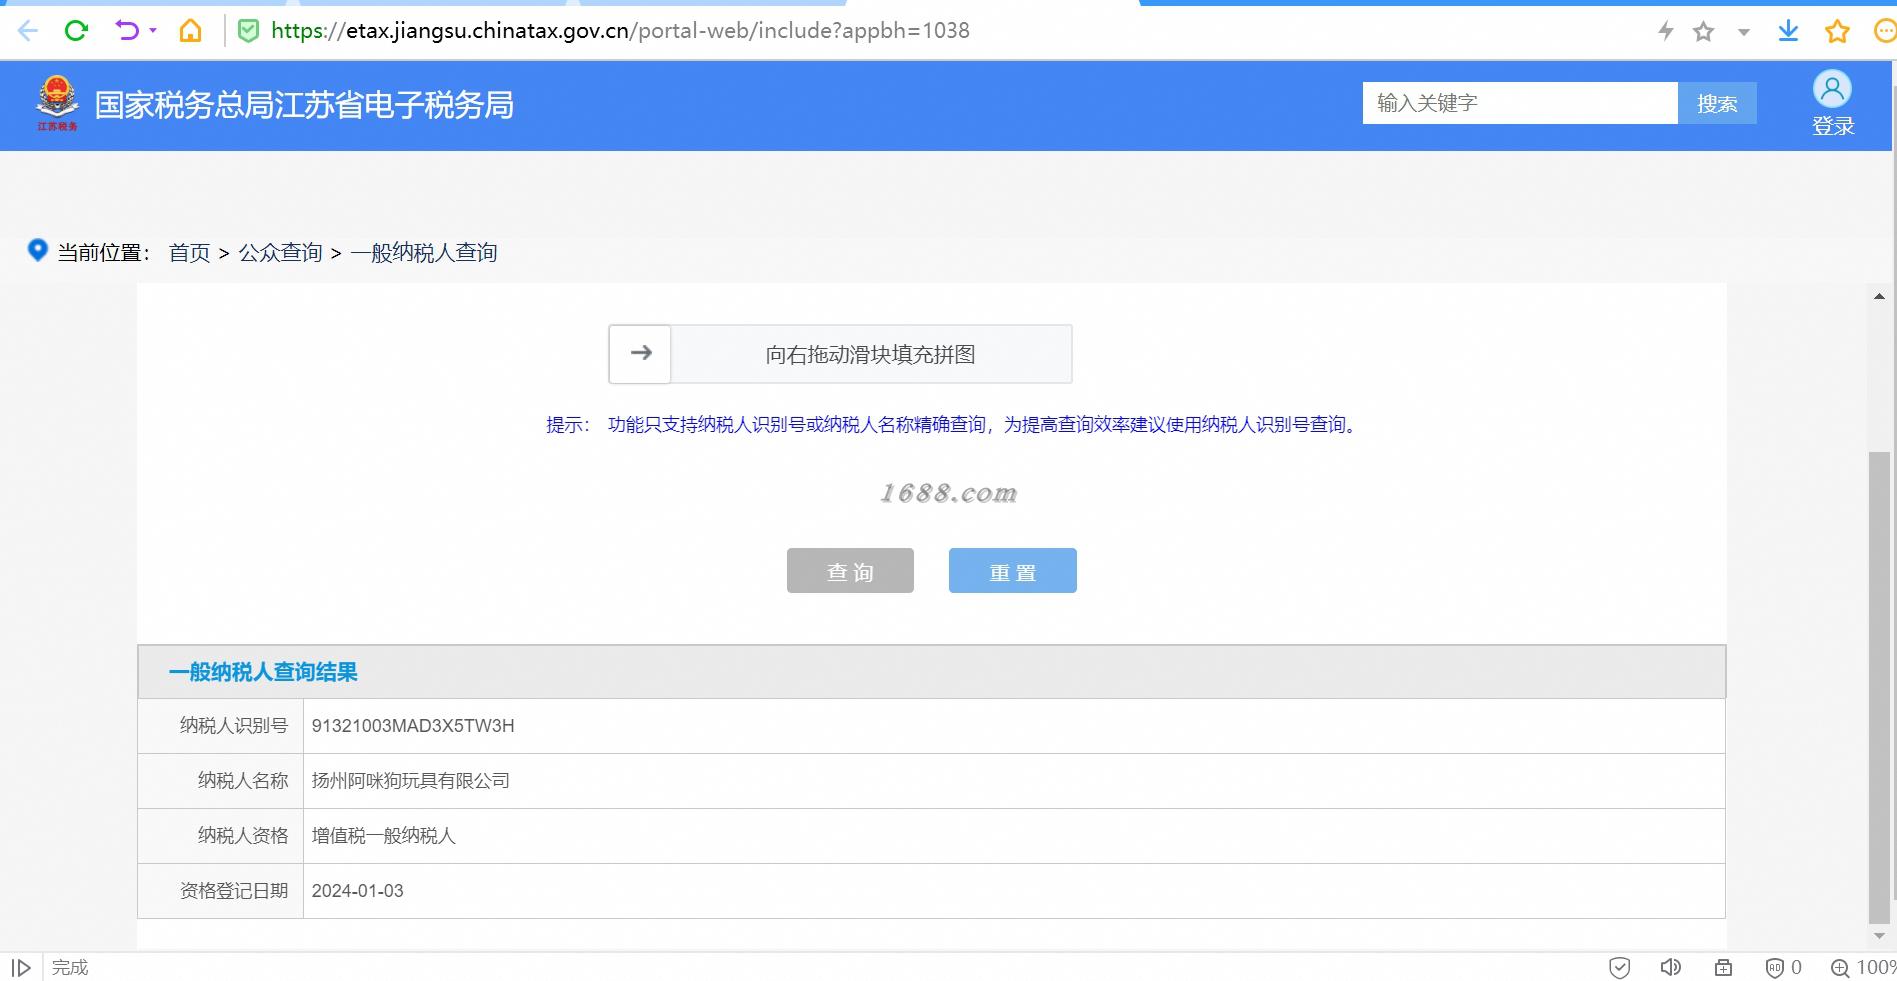
Task: Click the lightning speed-mode icon
Action: pyautogui.click(x=1666, y=31)
